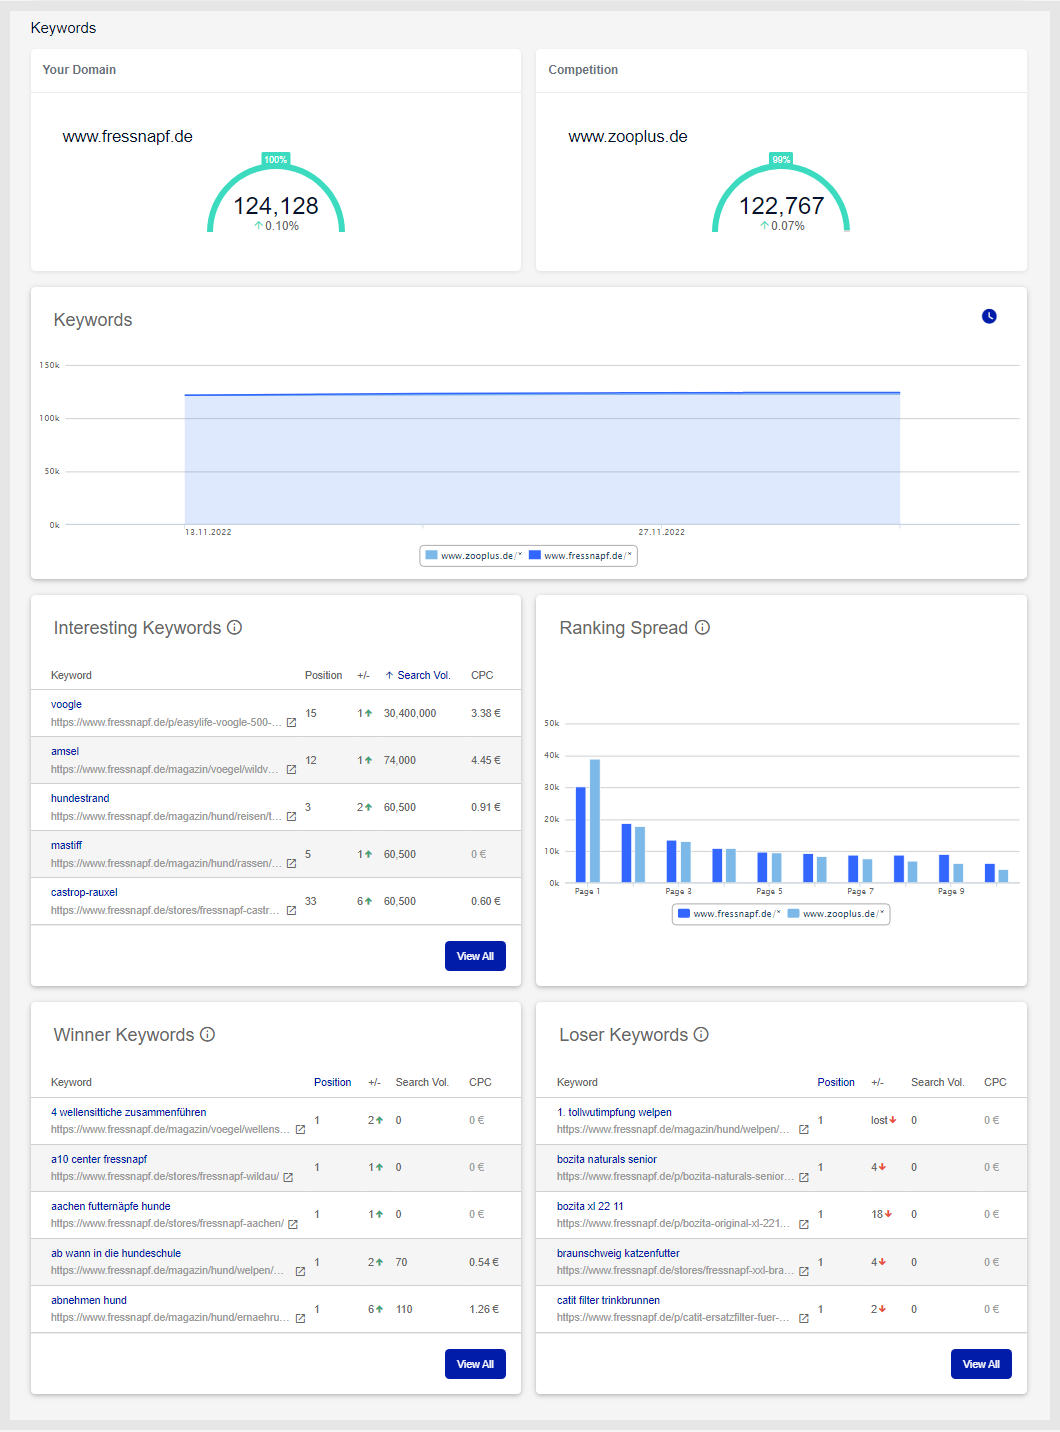Sort Winner Keywords by Search Vol. column
Screen dimensions: 1060x1432
click(422, 1082)
